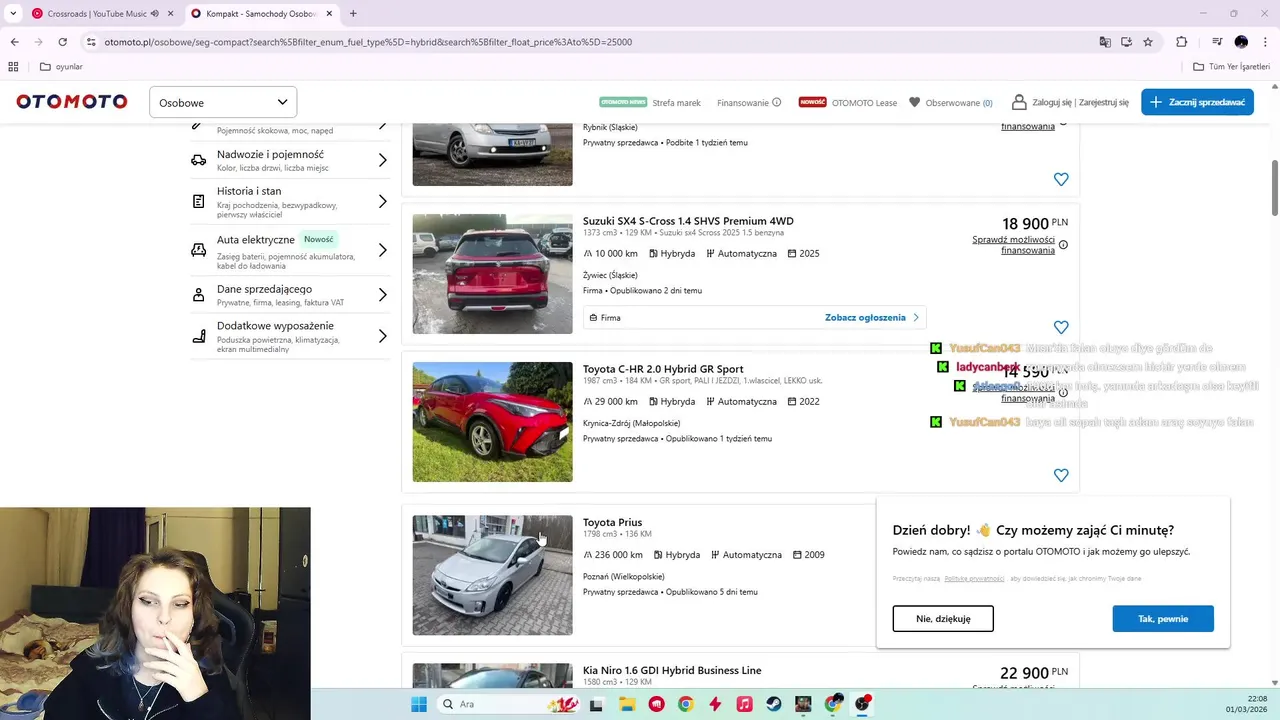The image size is (1280, 720).
Task: Expand Historia i stan filter
Action: coord(289,201)
